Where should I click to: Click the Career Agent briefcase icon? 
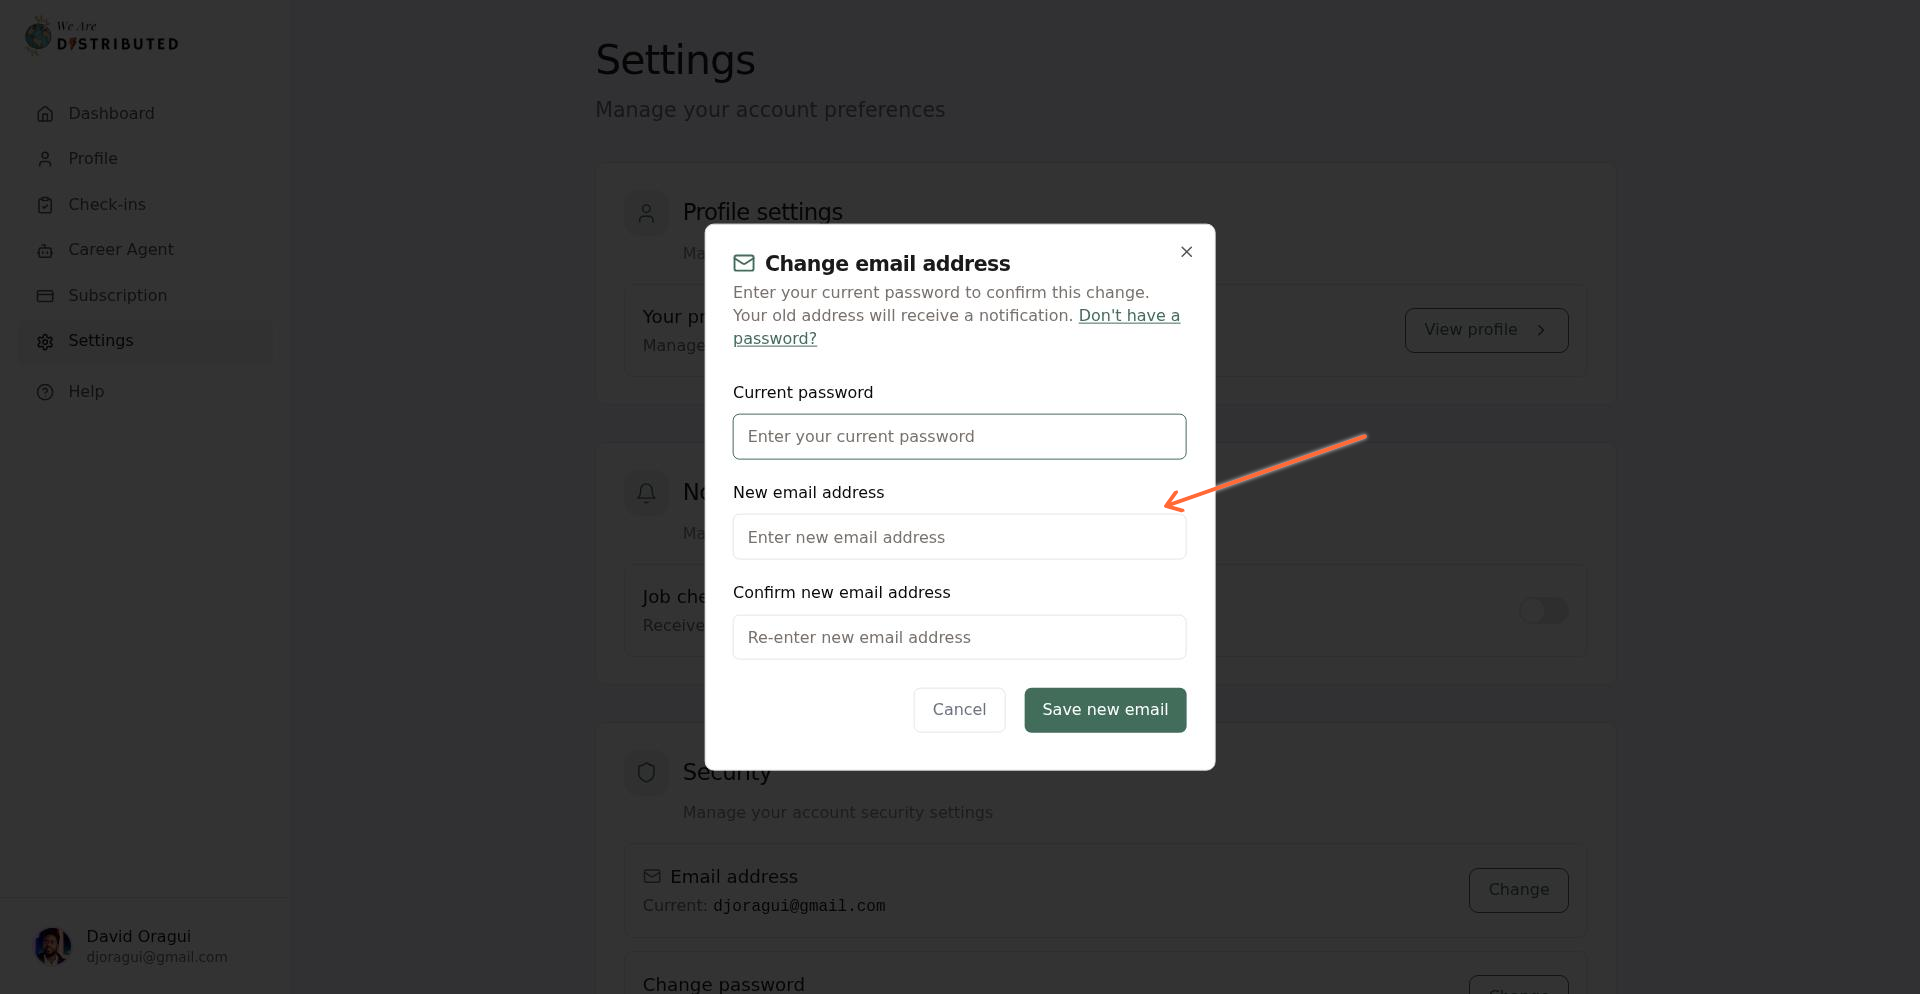click(x=45, y=250)
